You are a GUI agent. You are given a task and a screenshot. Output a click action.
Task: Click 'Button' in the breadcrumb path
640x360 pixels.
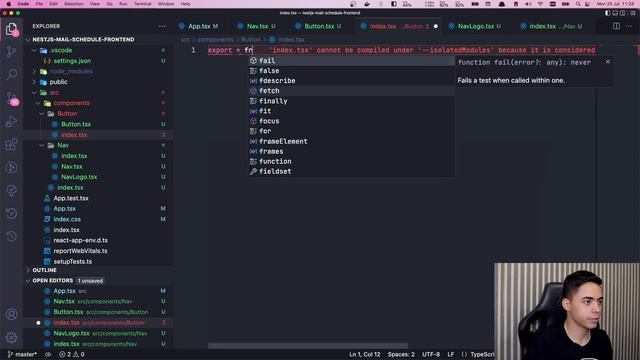[x=251, y=40]
